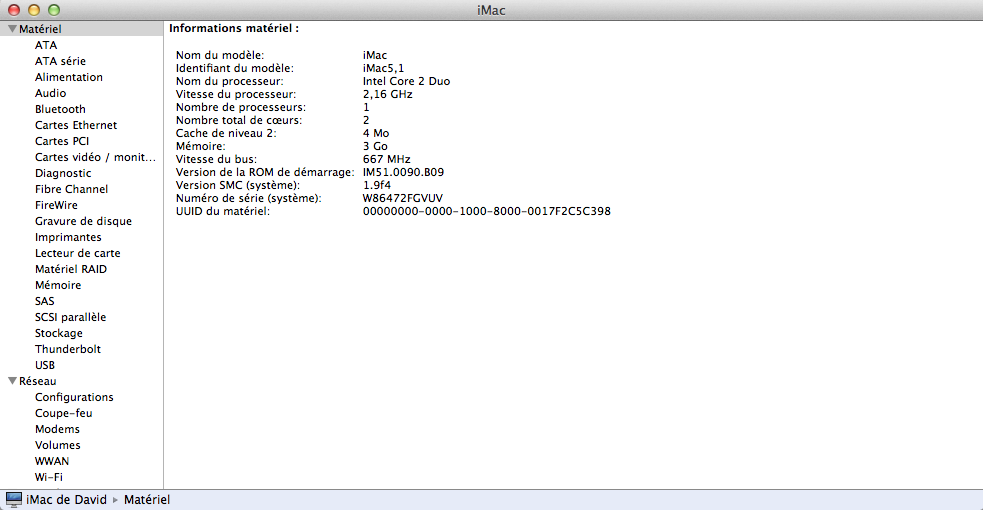The width and height of the screenshot is (983, 510).
Task: Select the Matériel category heading
Action: (40, 29)
